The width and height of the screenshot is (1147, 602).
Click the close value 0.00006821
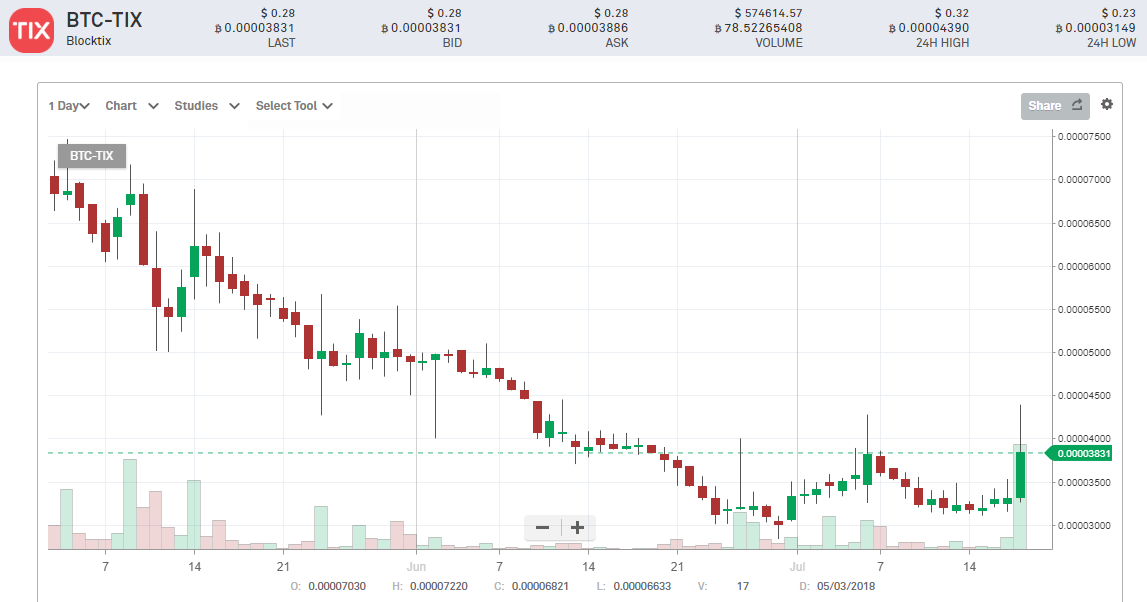540,586
